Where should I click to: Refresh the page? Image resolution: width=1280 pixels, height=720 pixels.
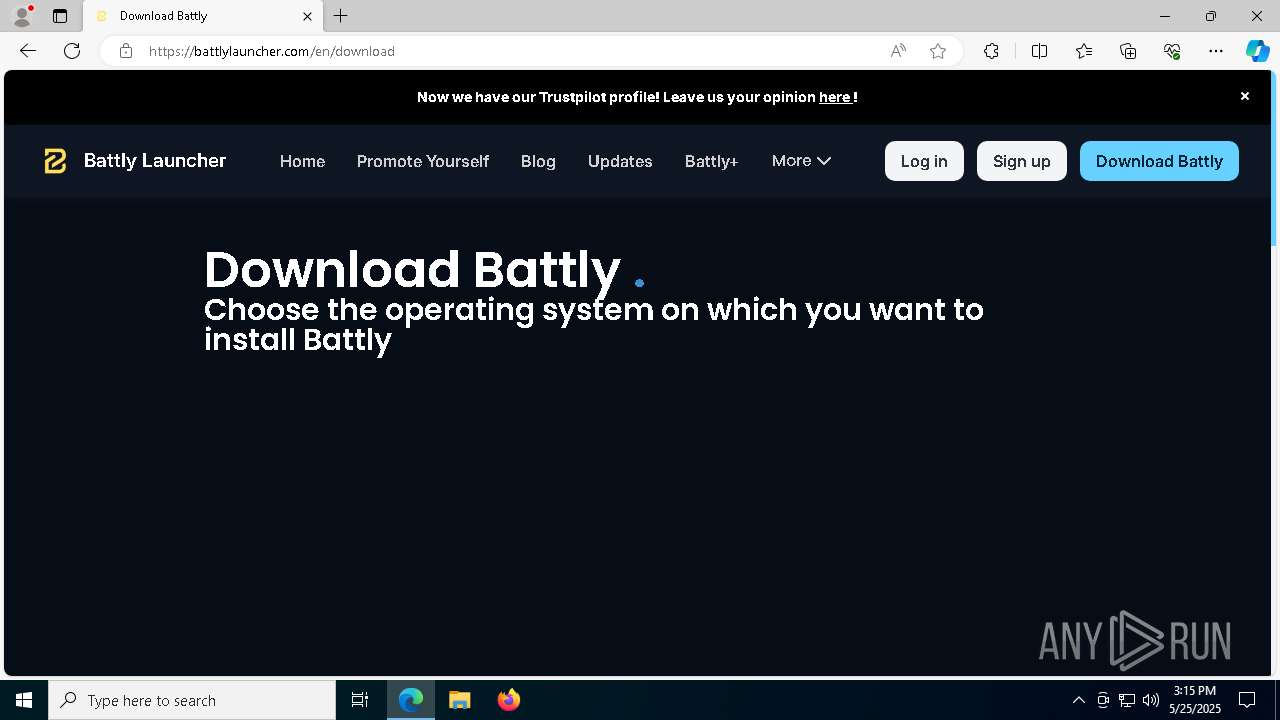click(x=72, y=51)
